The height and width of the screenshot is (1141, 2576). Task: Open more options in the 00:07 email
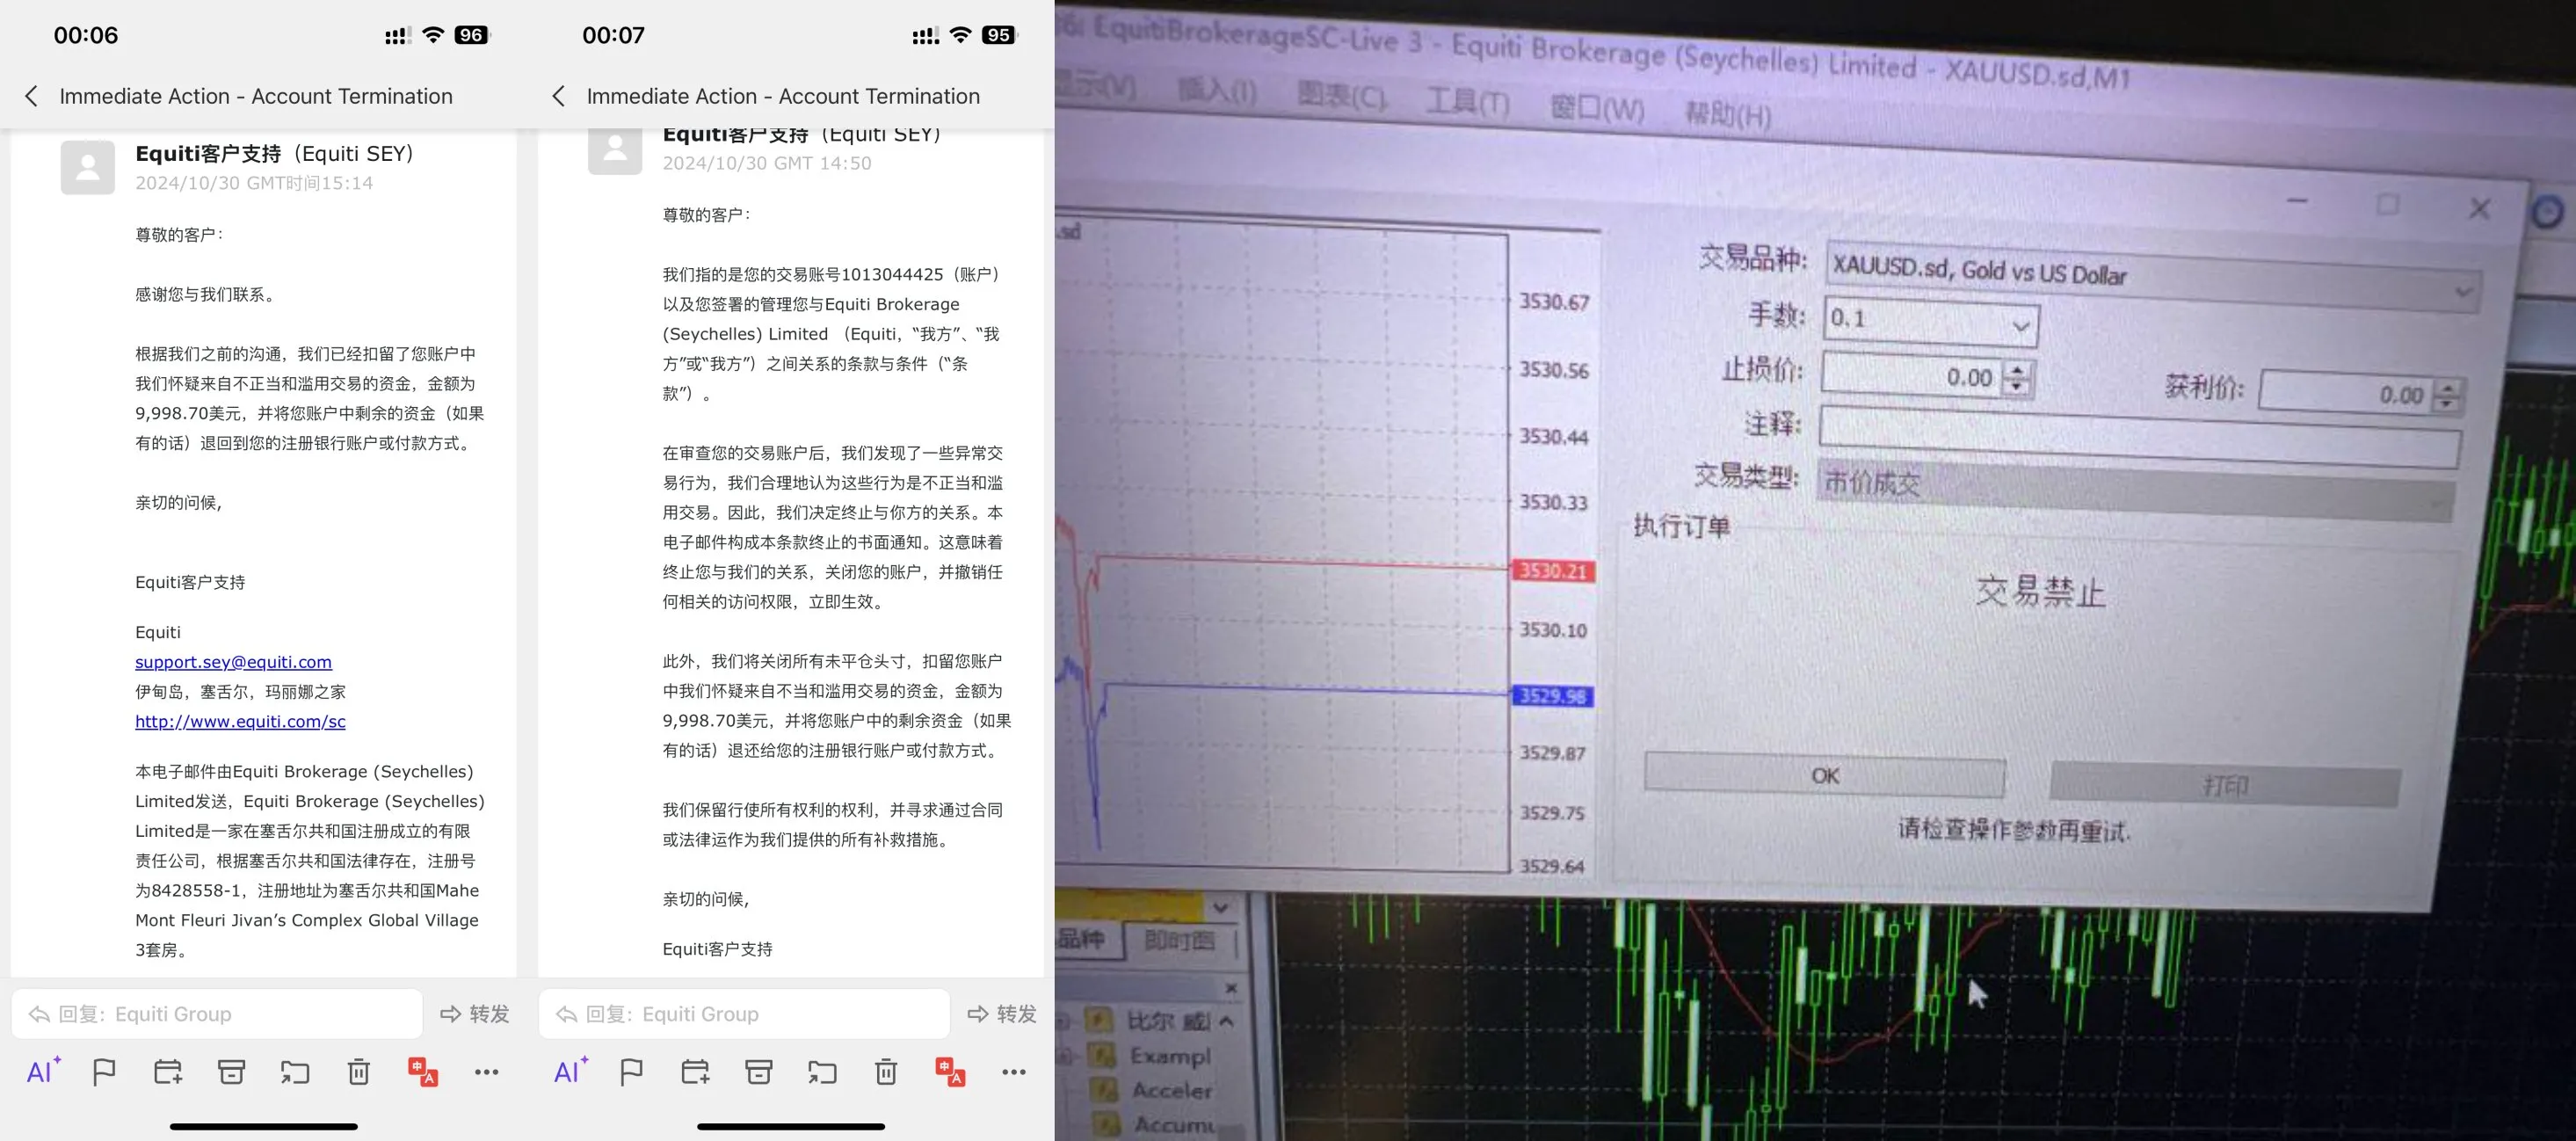1014,1072
